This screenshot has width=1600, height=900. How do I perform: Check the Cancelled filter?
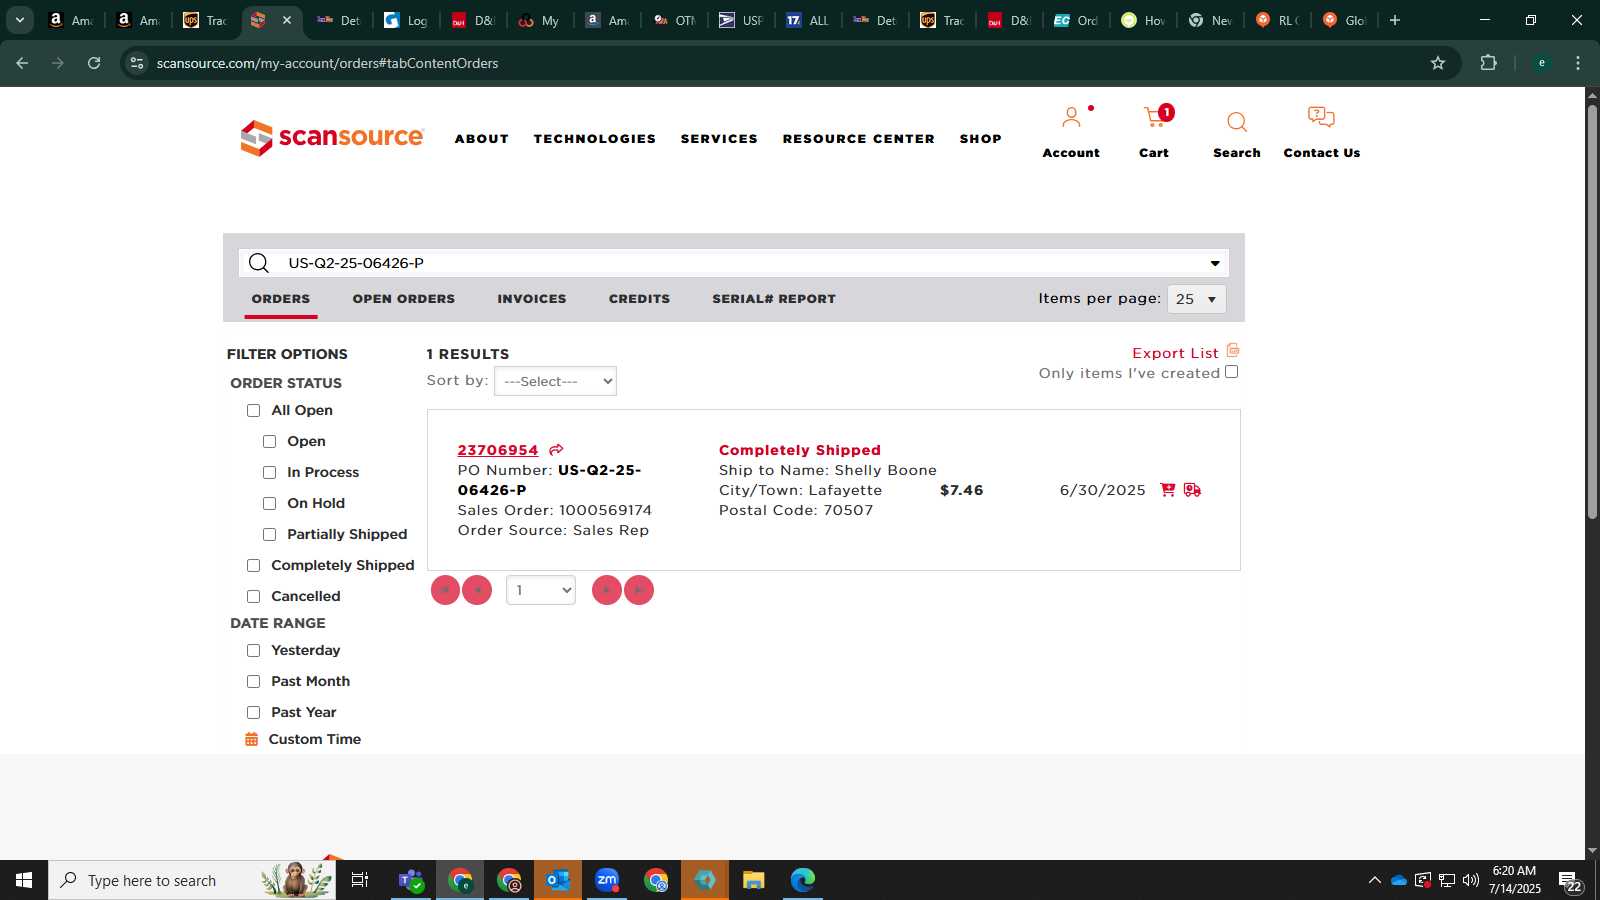254,597
